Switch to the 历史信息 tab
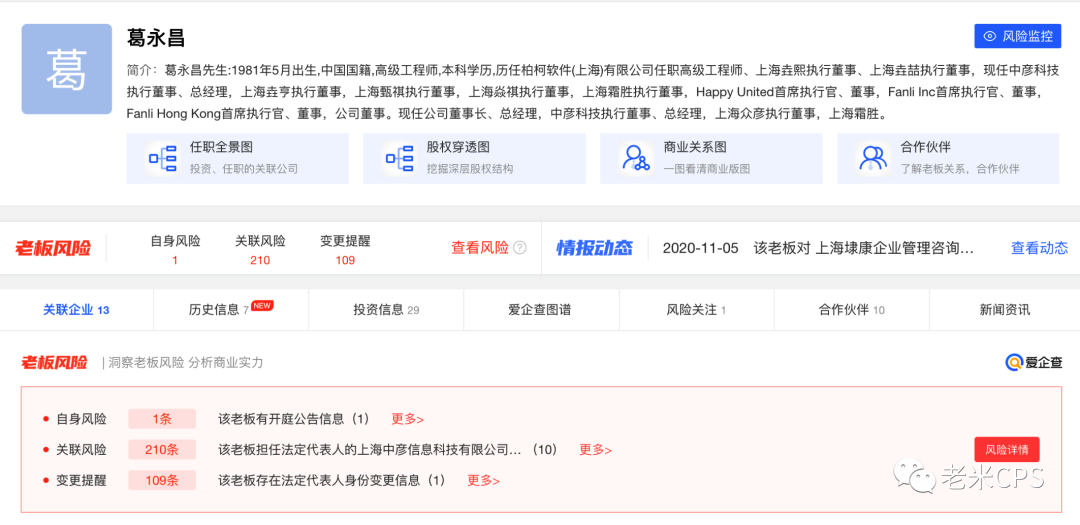 click(231, 310)
